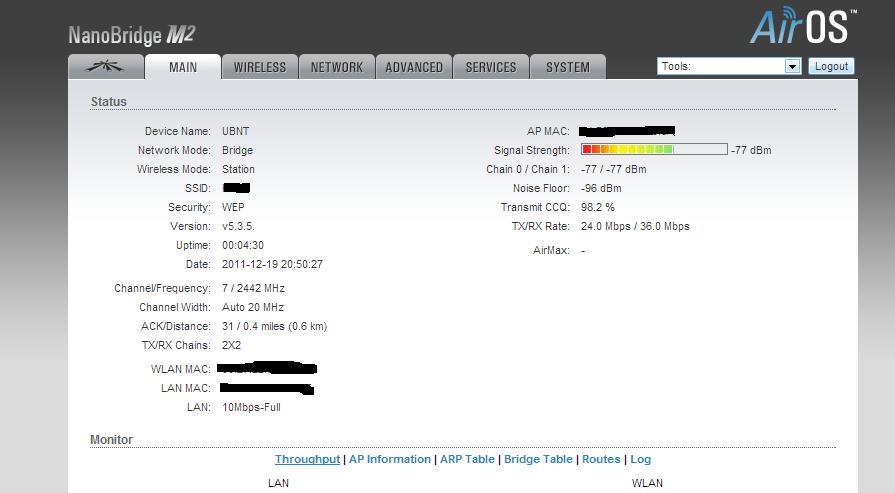Open the Throughput monitor link
This screenshot has height=493, width=895.
307,459
